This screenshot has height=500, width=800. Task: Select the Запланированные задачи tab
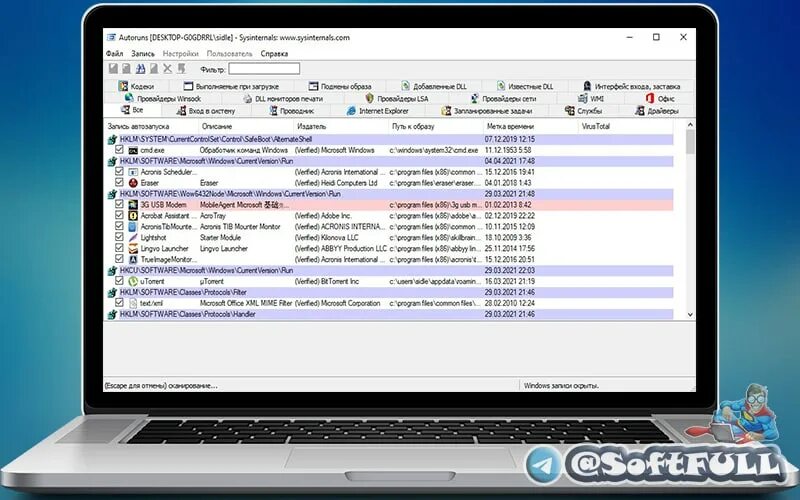[487, 111]
